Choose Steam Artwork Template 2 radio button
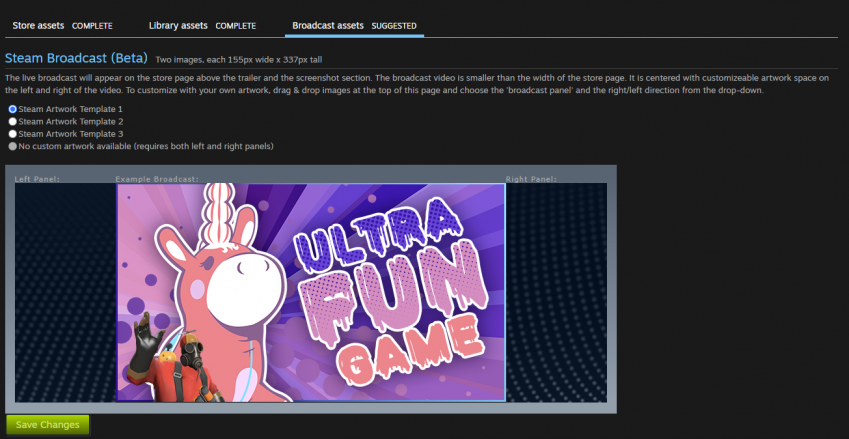 point(12,121)
